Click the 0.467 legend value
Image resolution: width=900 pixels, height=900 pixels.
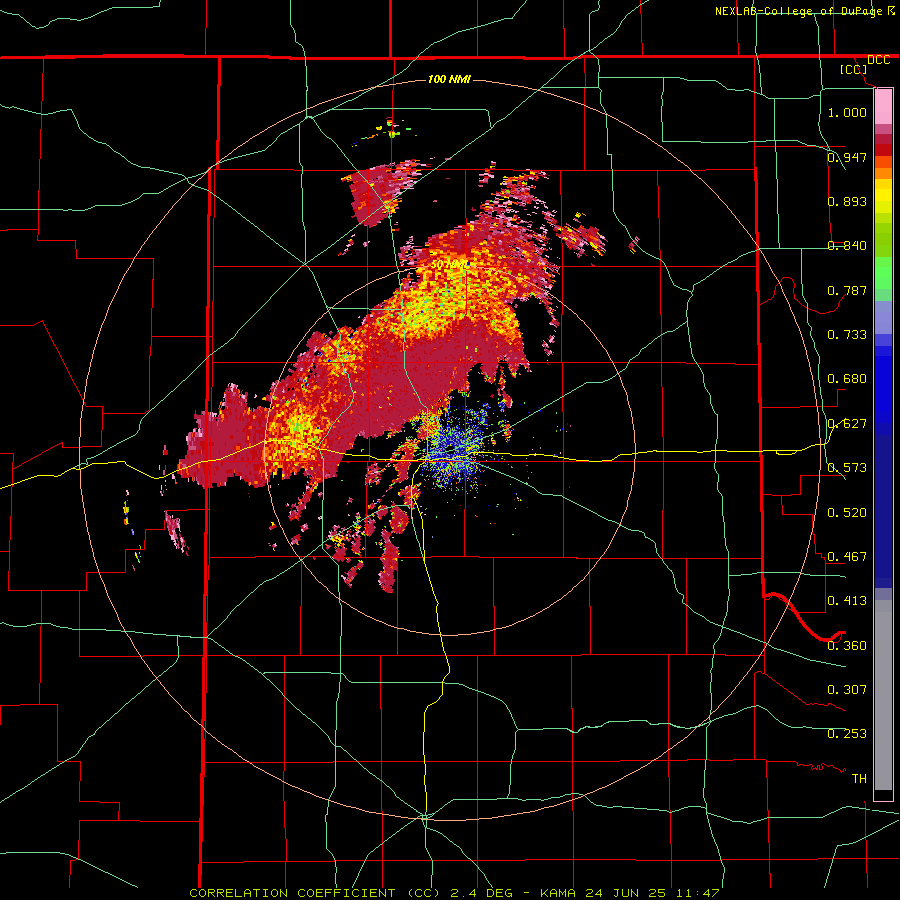click(x=847, y=557)
